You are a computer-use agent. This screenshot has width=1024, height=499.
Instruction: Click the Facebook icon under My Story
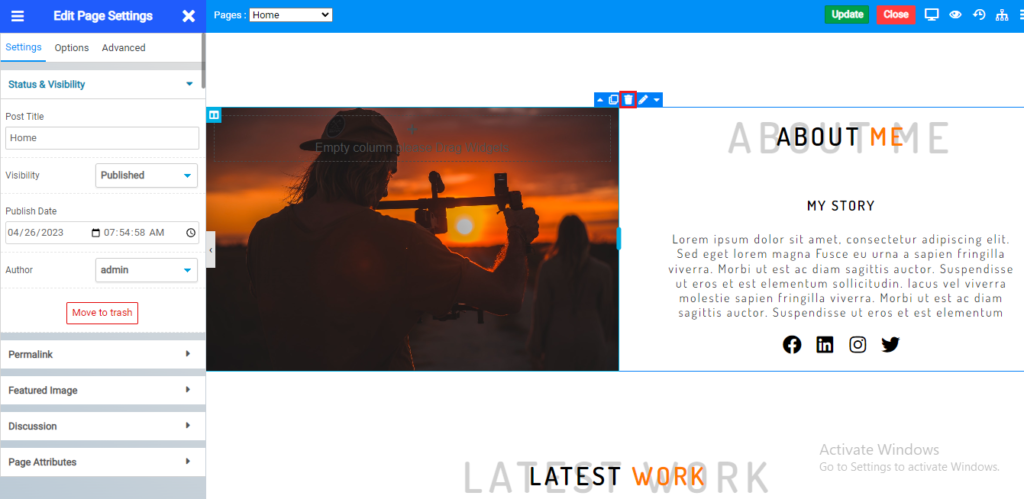click(x=792, y=344)
